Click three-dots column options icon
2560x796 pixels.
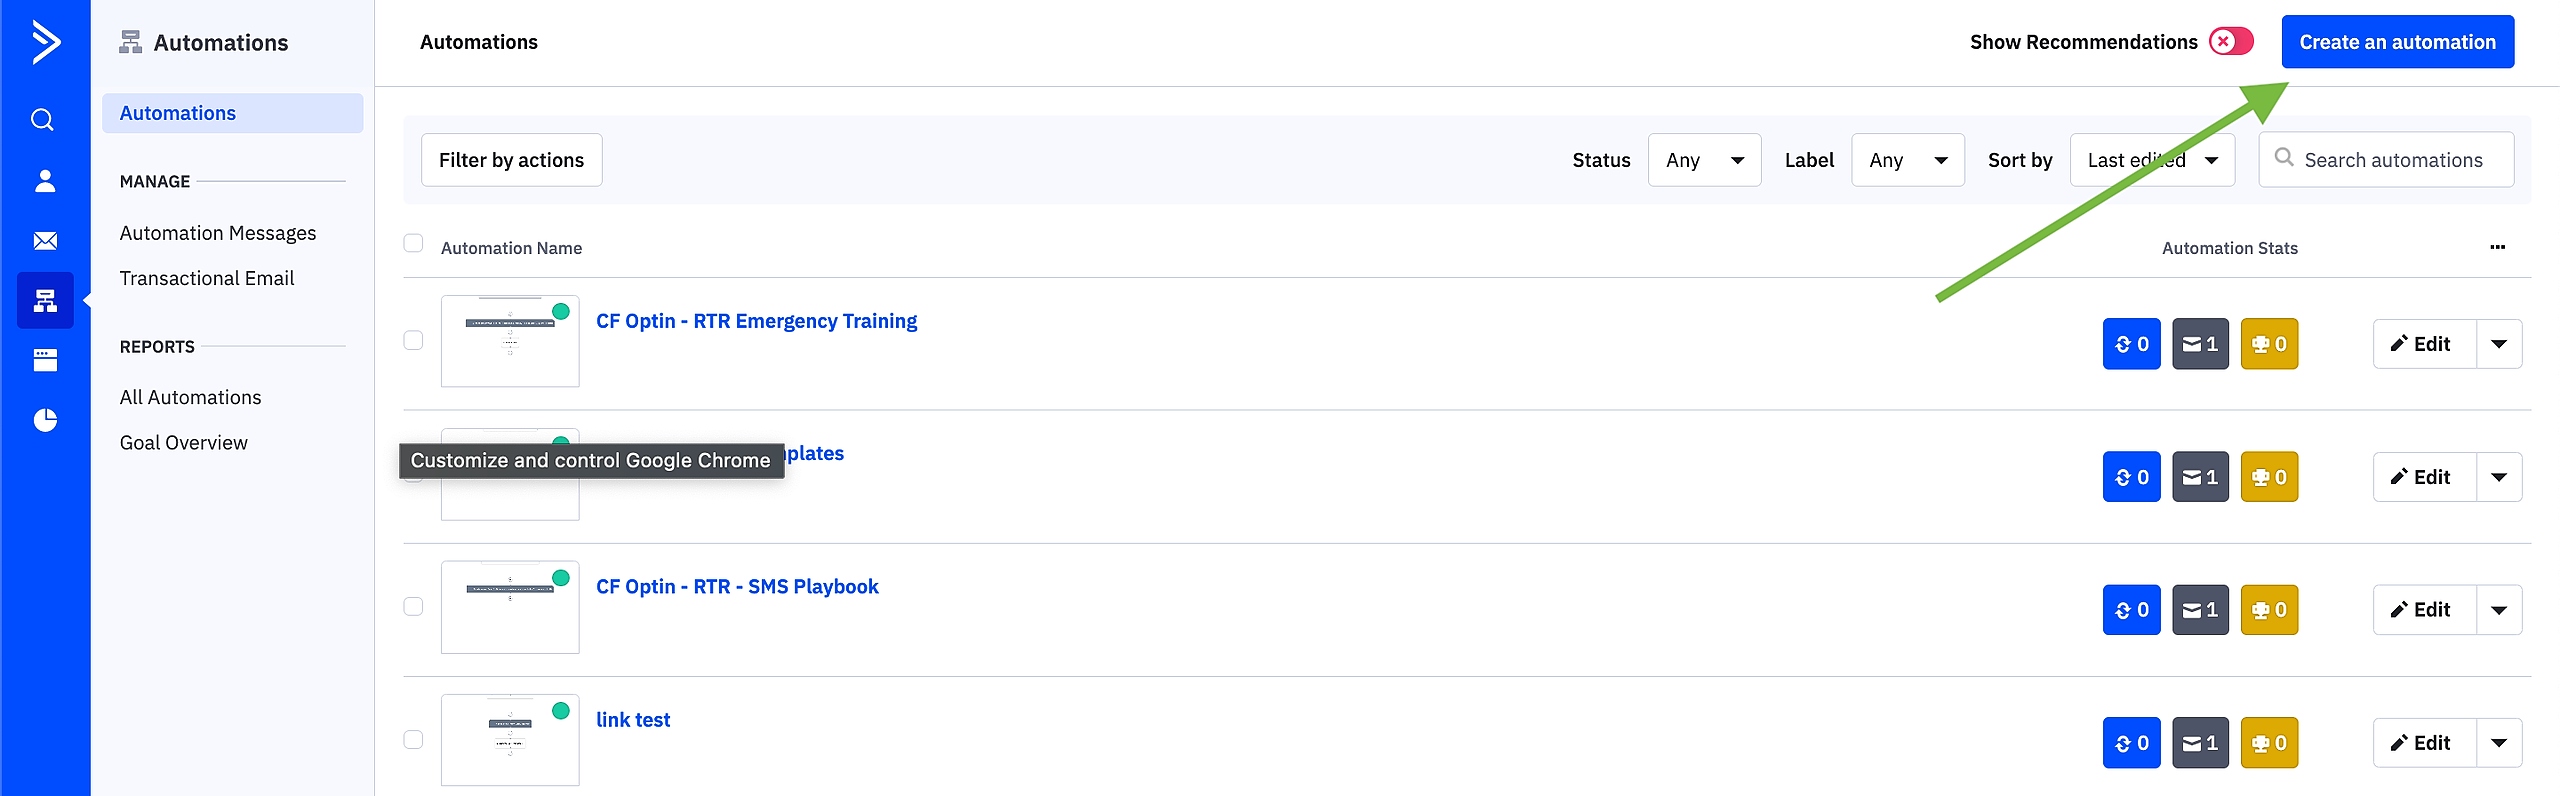coord(2497,247)
